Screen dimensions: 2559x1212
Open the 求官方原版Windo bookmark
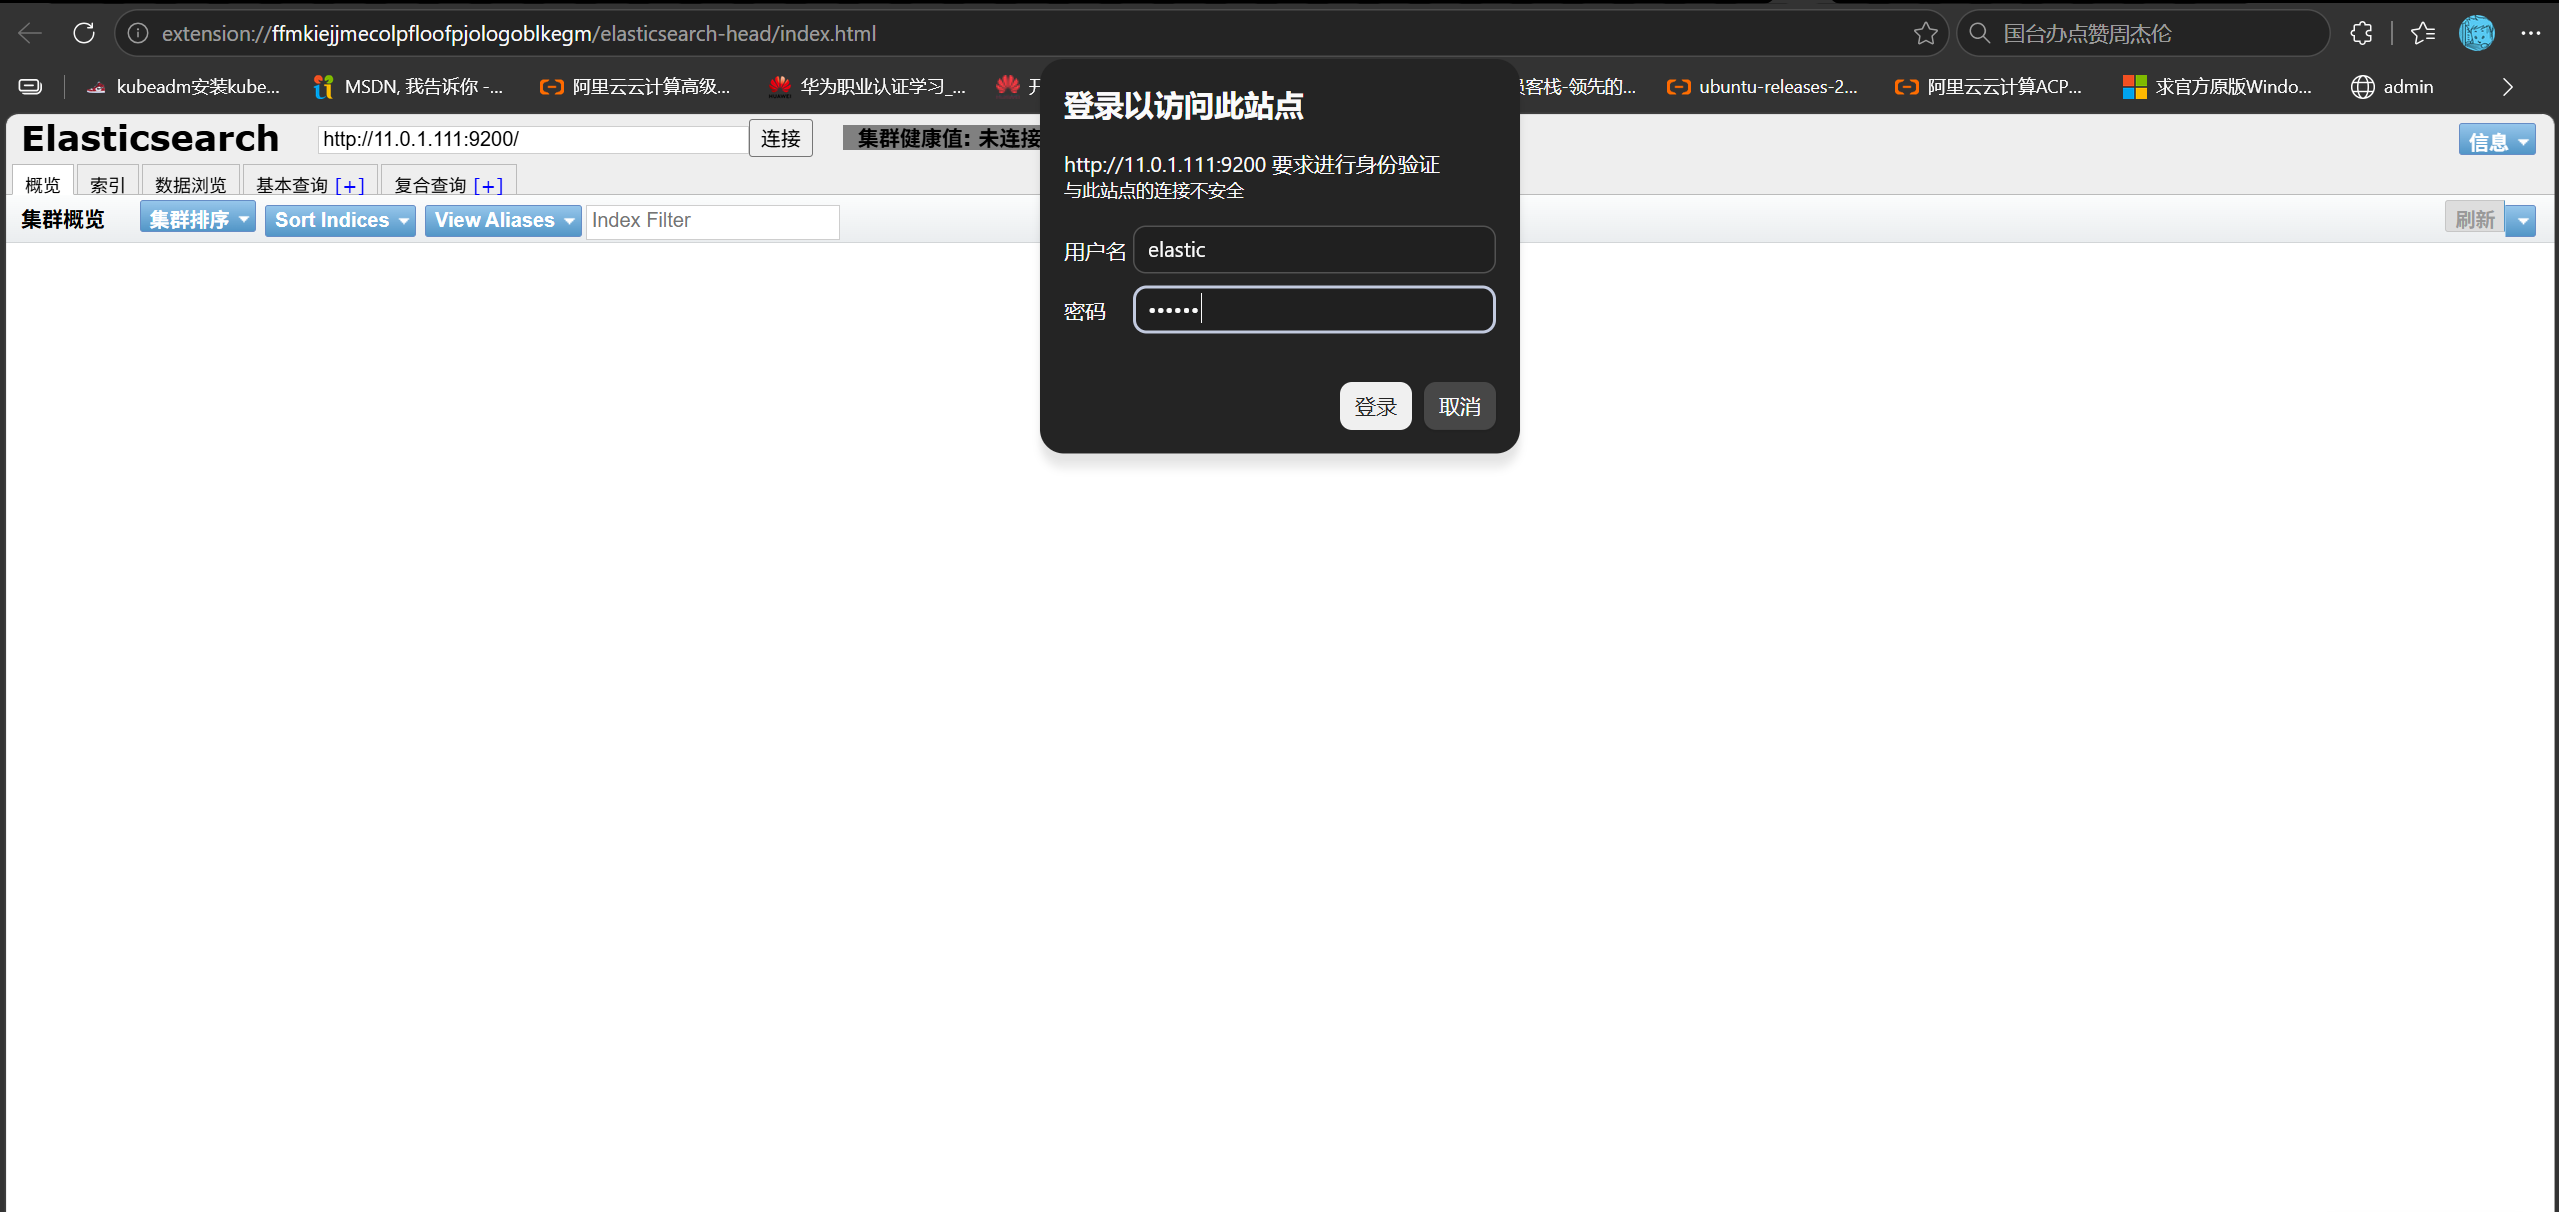coord(2218,87)
